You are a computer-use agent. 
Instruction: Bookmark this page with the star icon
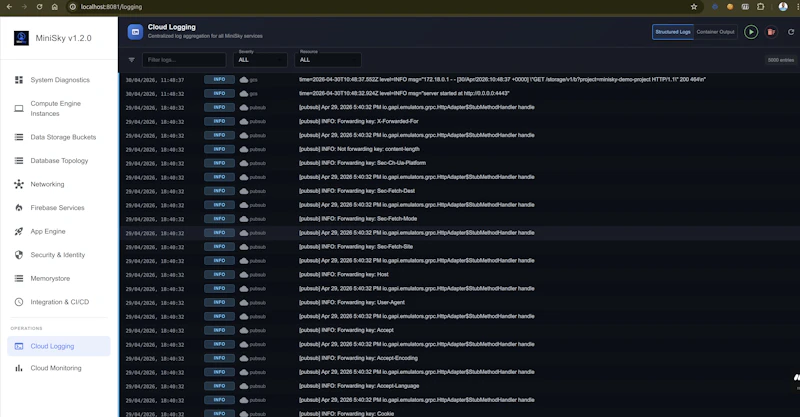tap(694, 7)
